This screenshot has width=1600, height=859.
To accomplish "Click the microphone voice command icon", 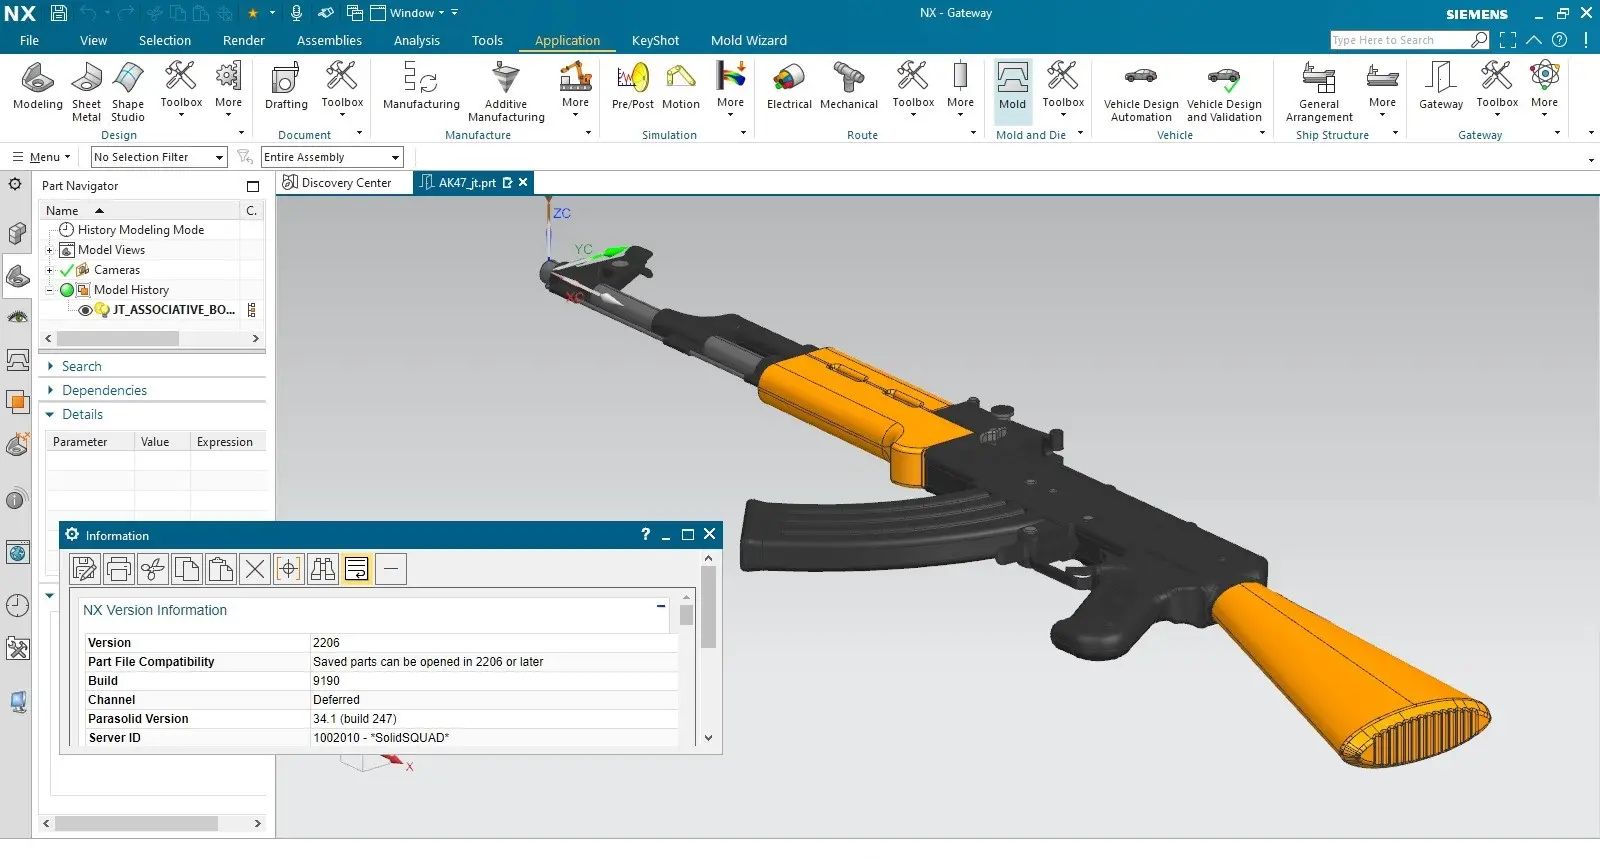I will coord(296,13).
